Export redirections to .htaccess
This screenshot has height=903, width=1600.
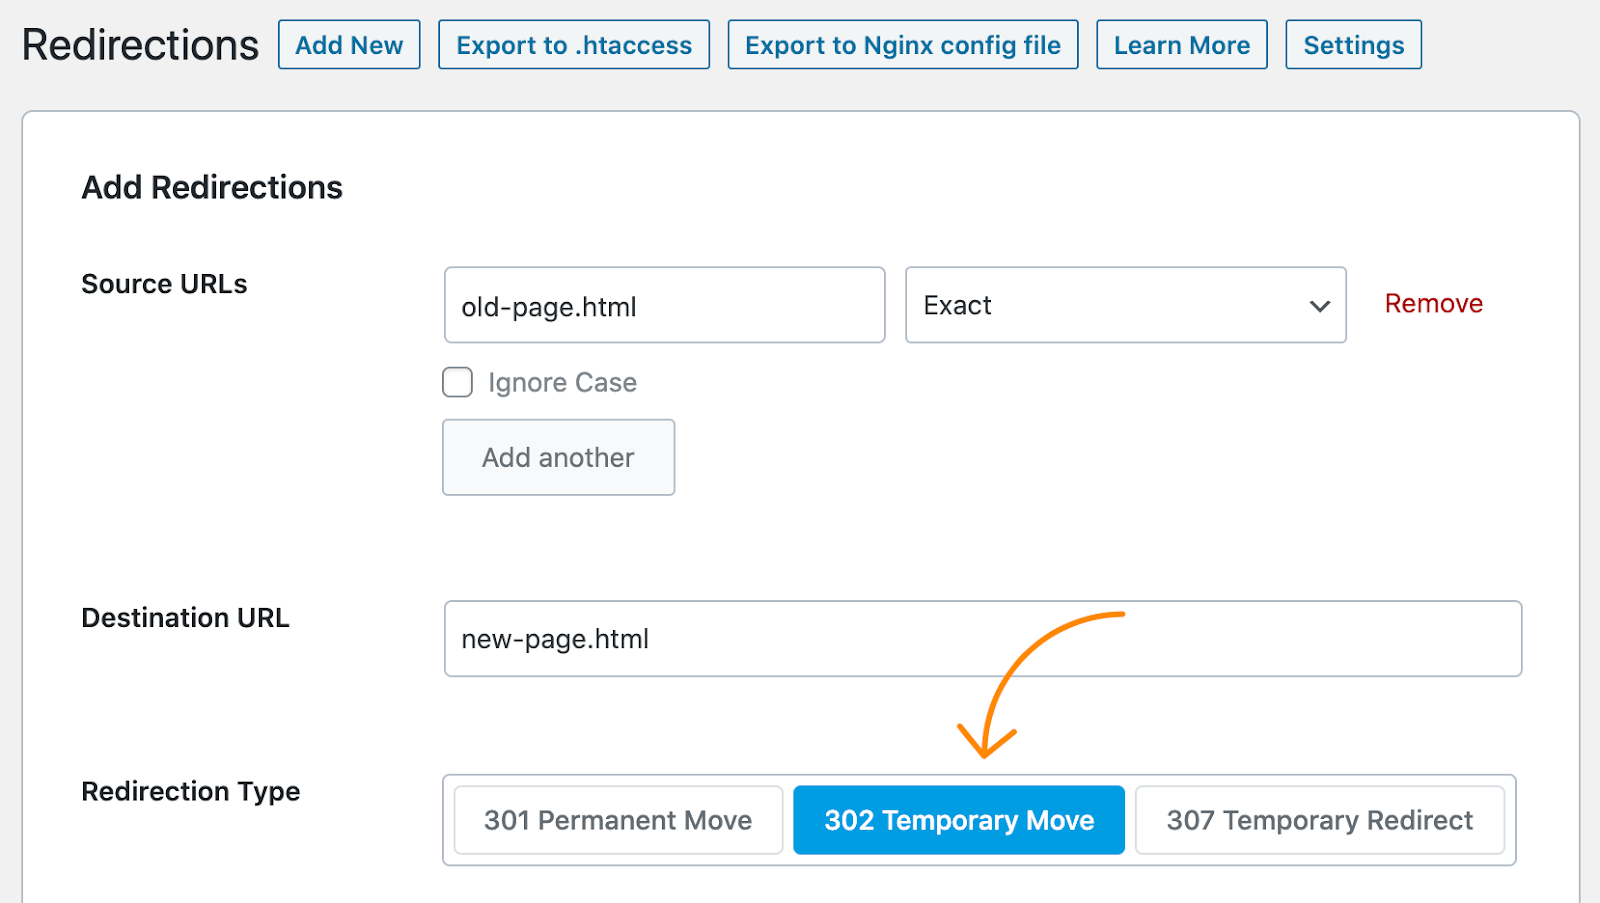(x=574, y=45)
